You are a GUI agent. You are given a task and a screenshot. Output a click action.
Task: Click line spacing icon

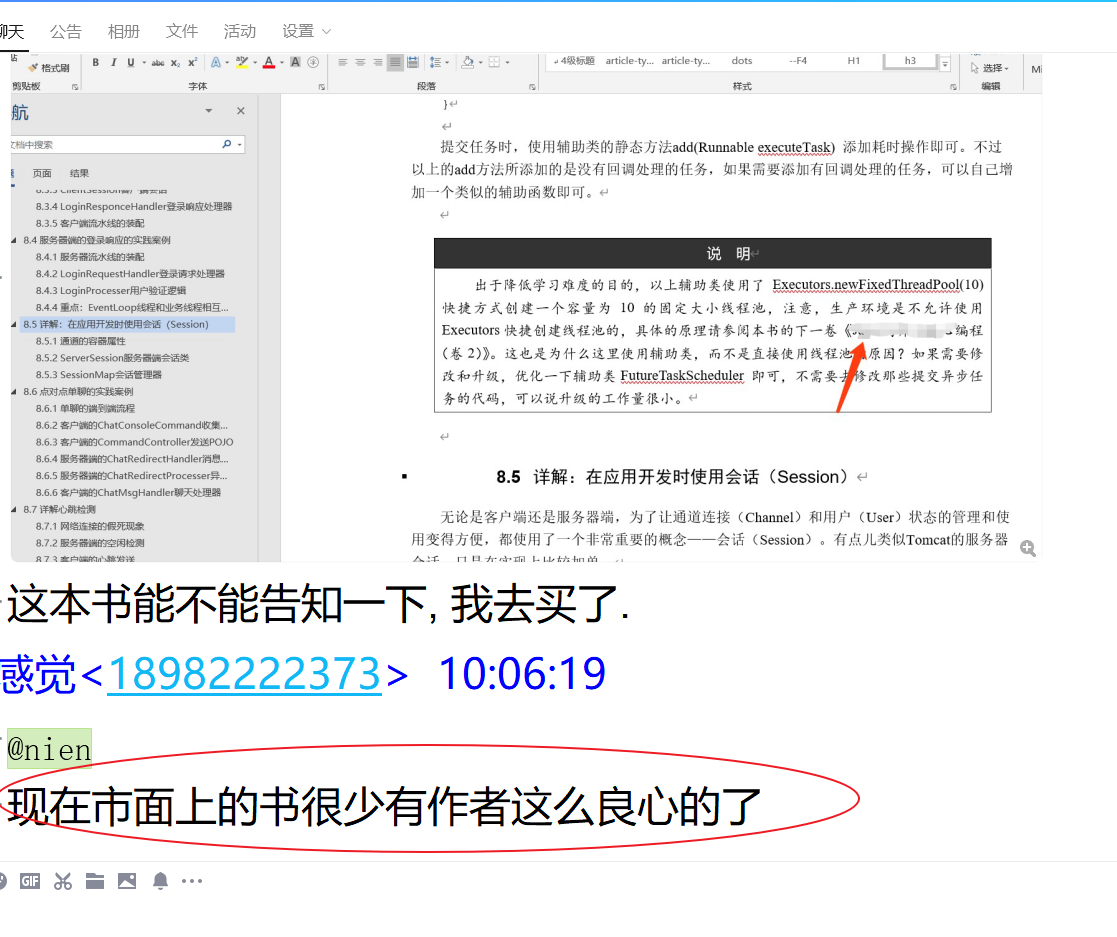pyautogui.click(x=435, y=63)
